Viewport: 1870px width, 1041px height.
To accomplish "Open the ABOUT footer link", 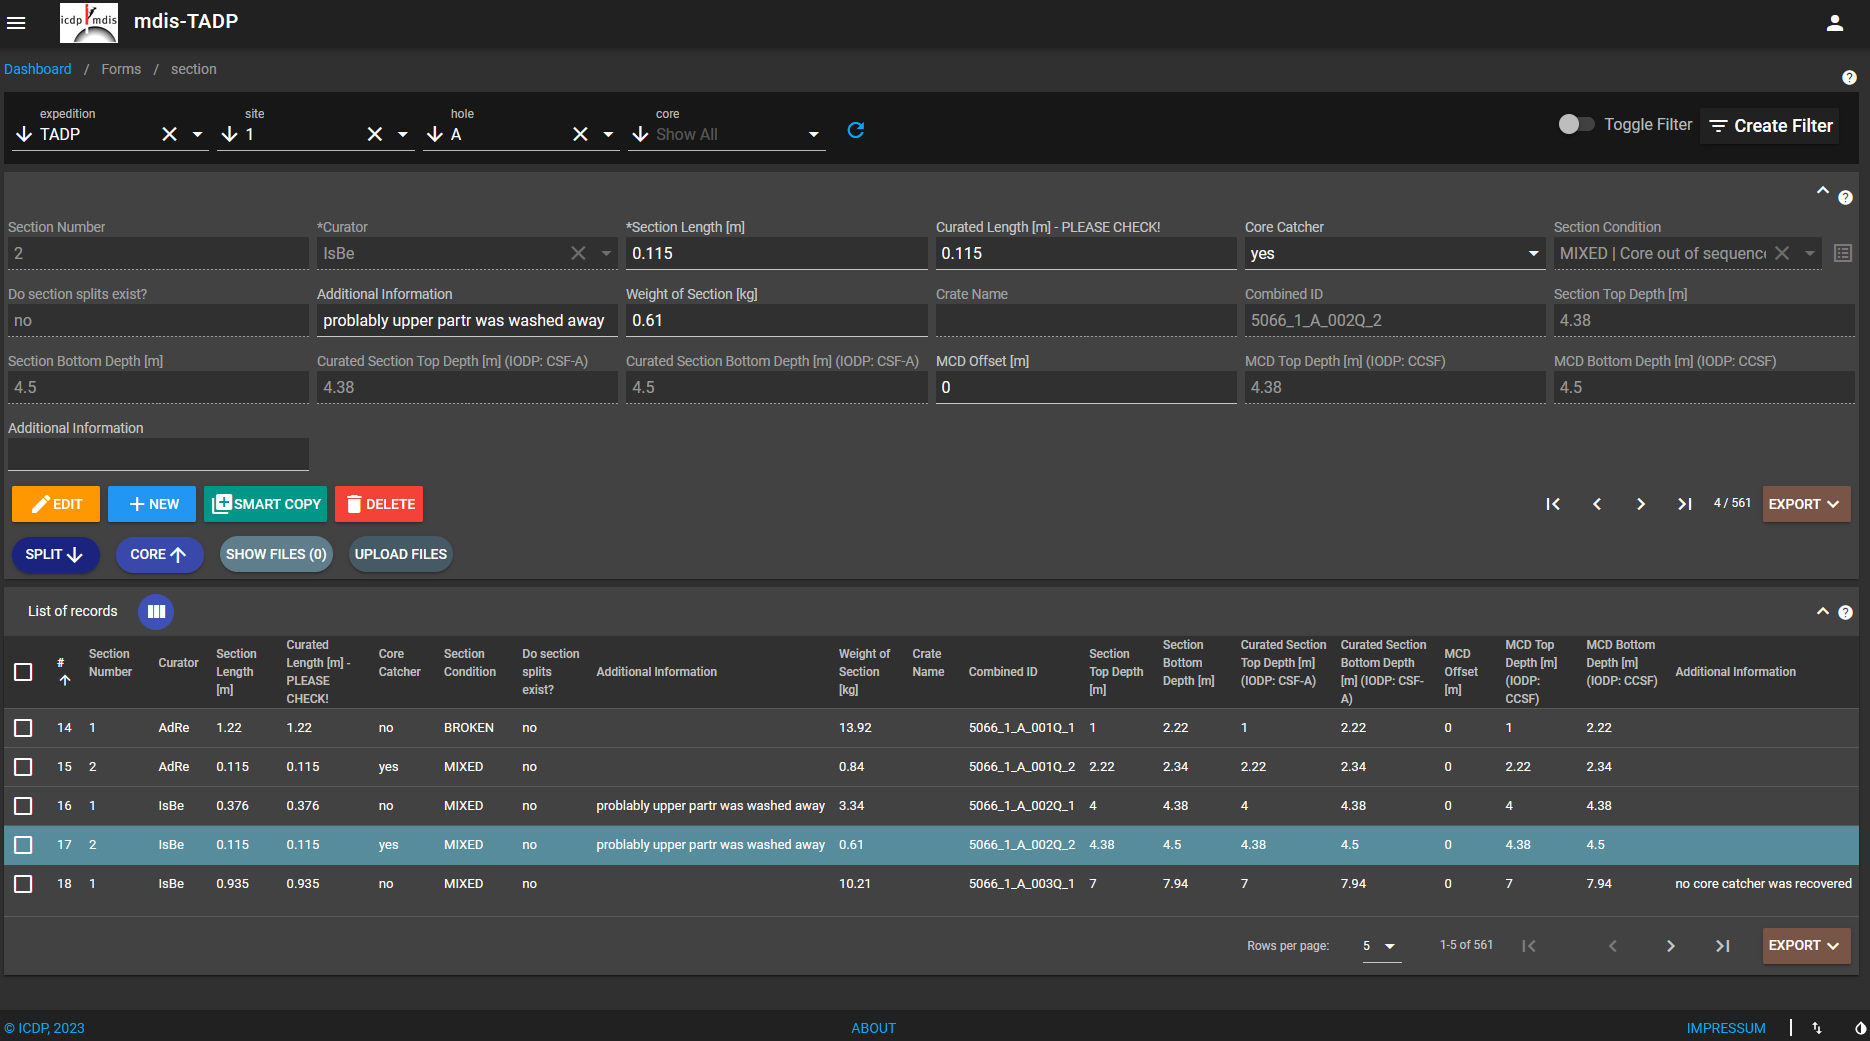I will click(873, 1028).
